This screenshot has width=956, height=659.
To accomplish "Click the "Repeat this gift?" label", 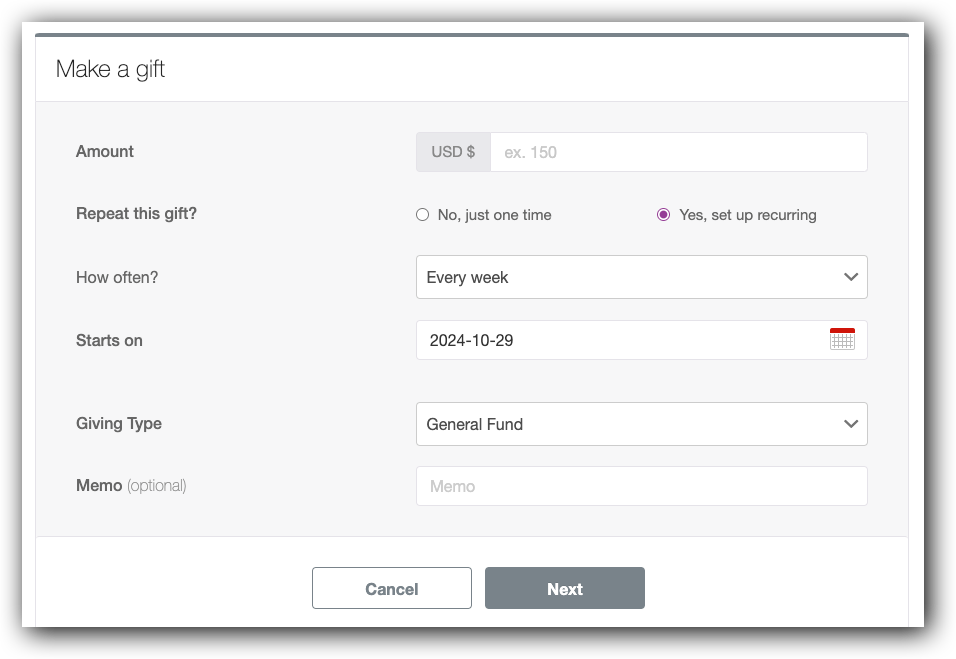I will (x=137, y=214).
